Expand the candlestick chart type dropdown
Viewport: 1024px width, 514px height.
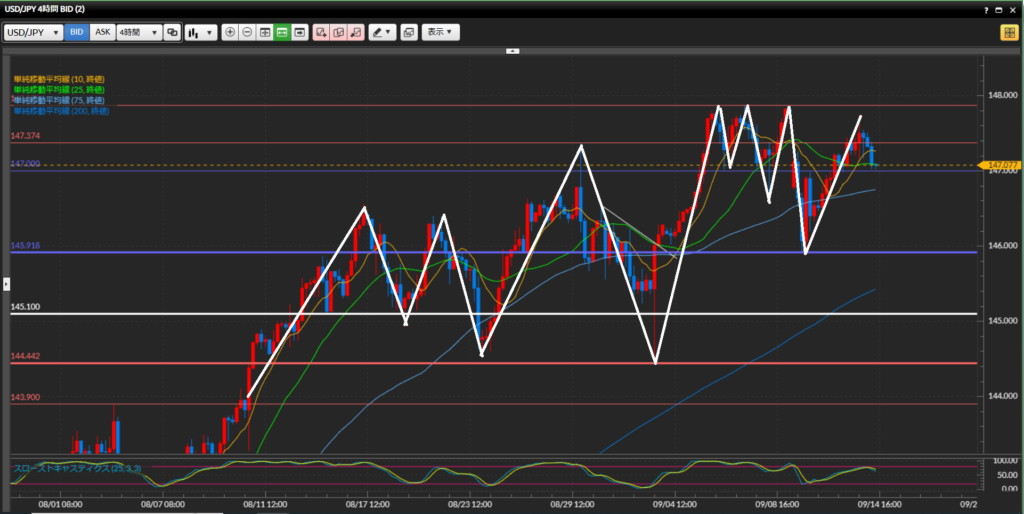[x=201, y=32]
